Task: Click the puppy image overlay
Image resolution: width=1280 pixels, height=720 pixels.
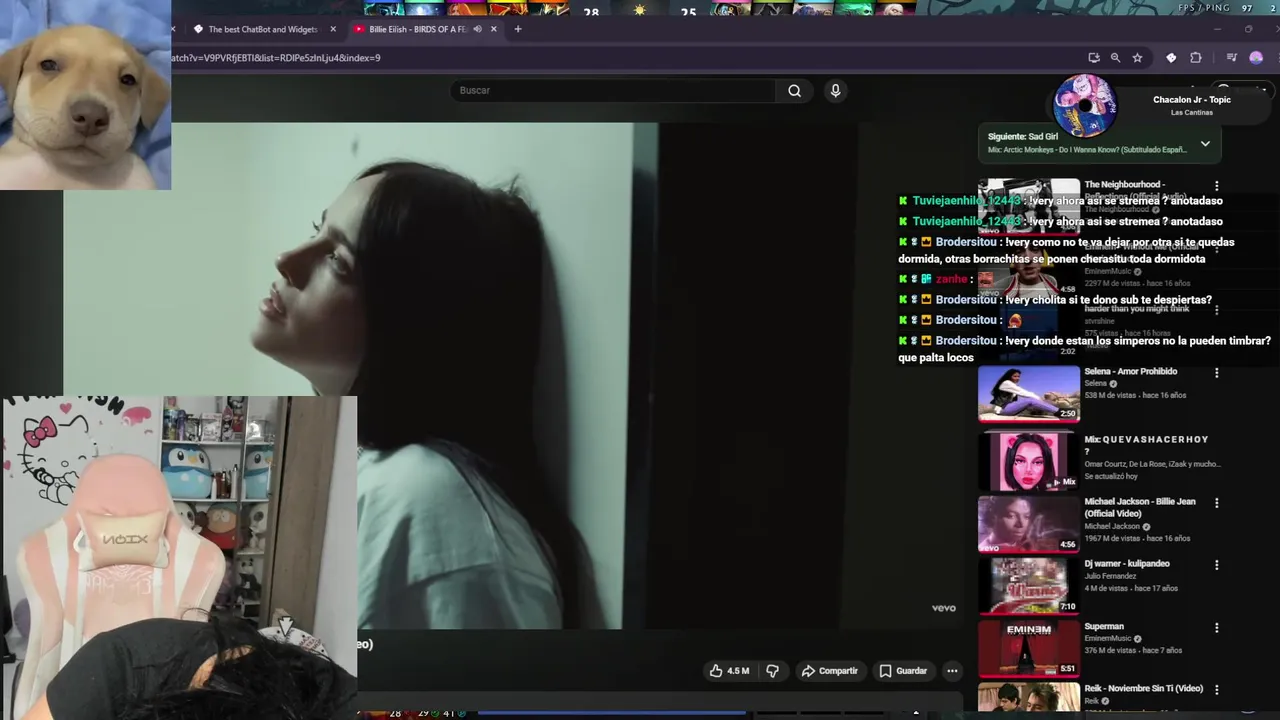Action: [85, 95]
